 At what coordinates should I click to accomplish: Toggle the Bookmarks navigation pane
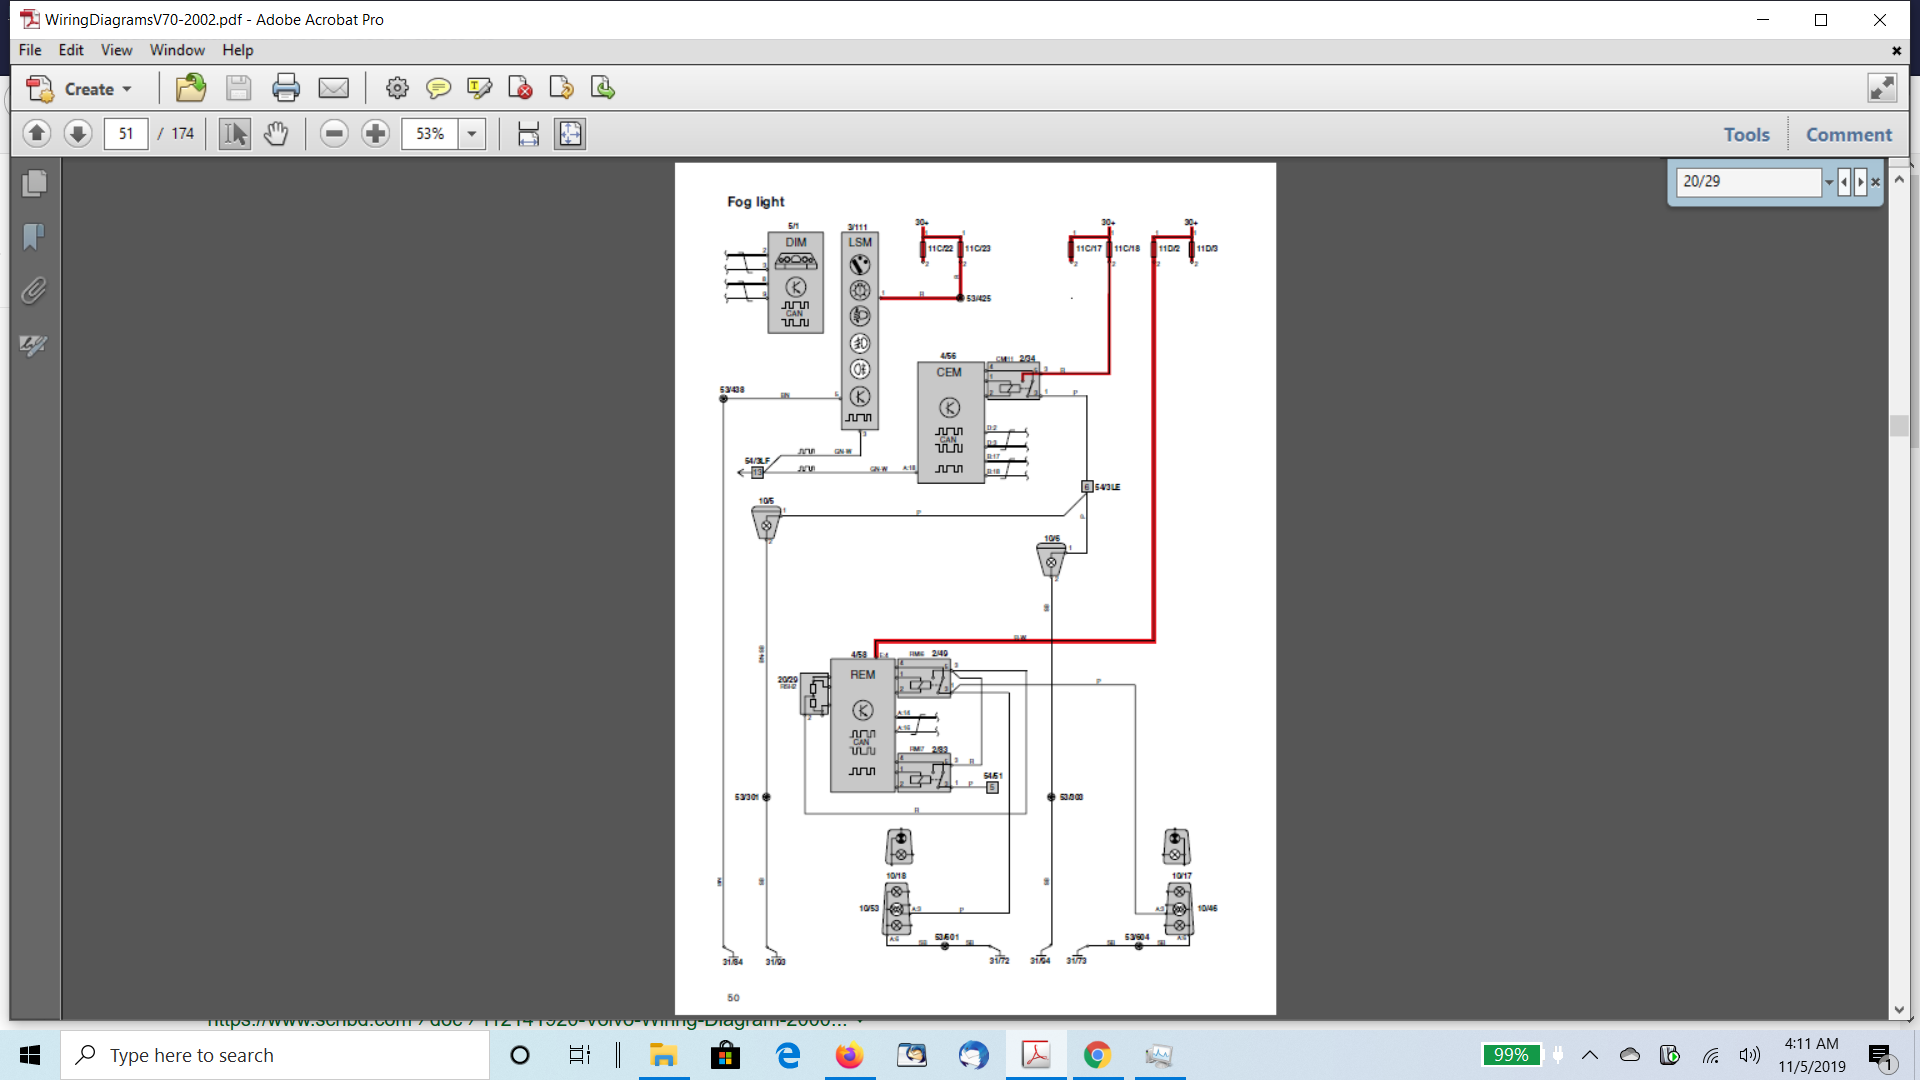point(34,237)
